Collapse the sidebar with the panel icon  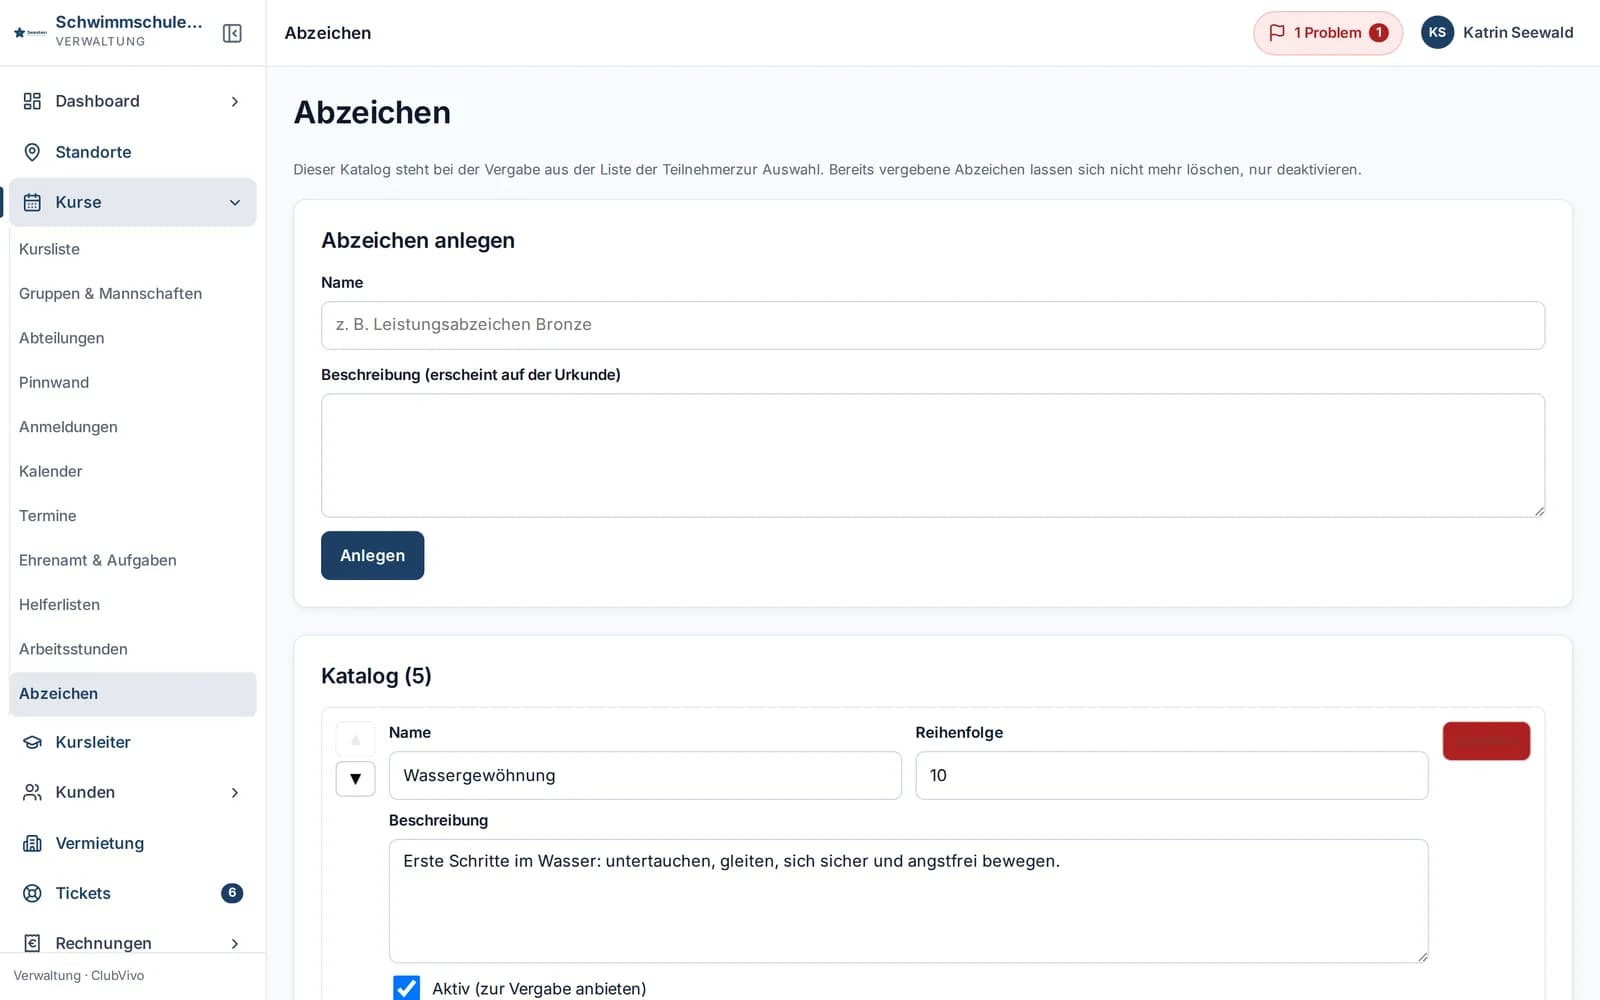232,33
